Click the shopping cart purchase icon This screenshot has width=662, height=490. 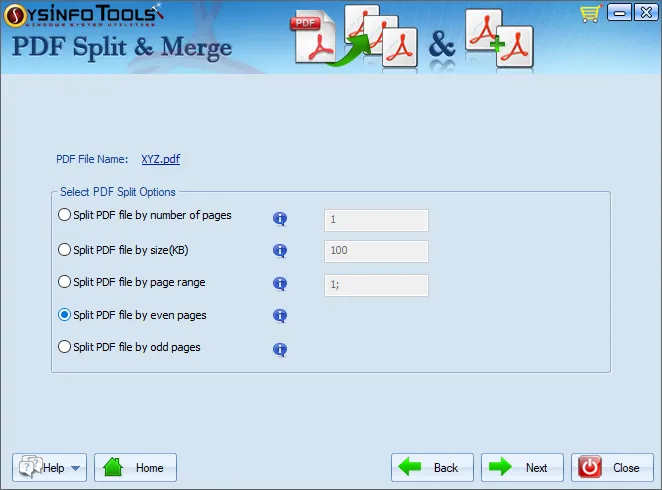coord(590,13)
